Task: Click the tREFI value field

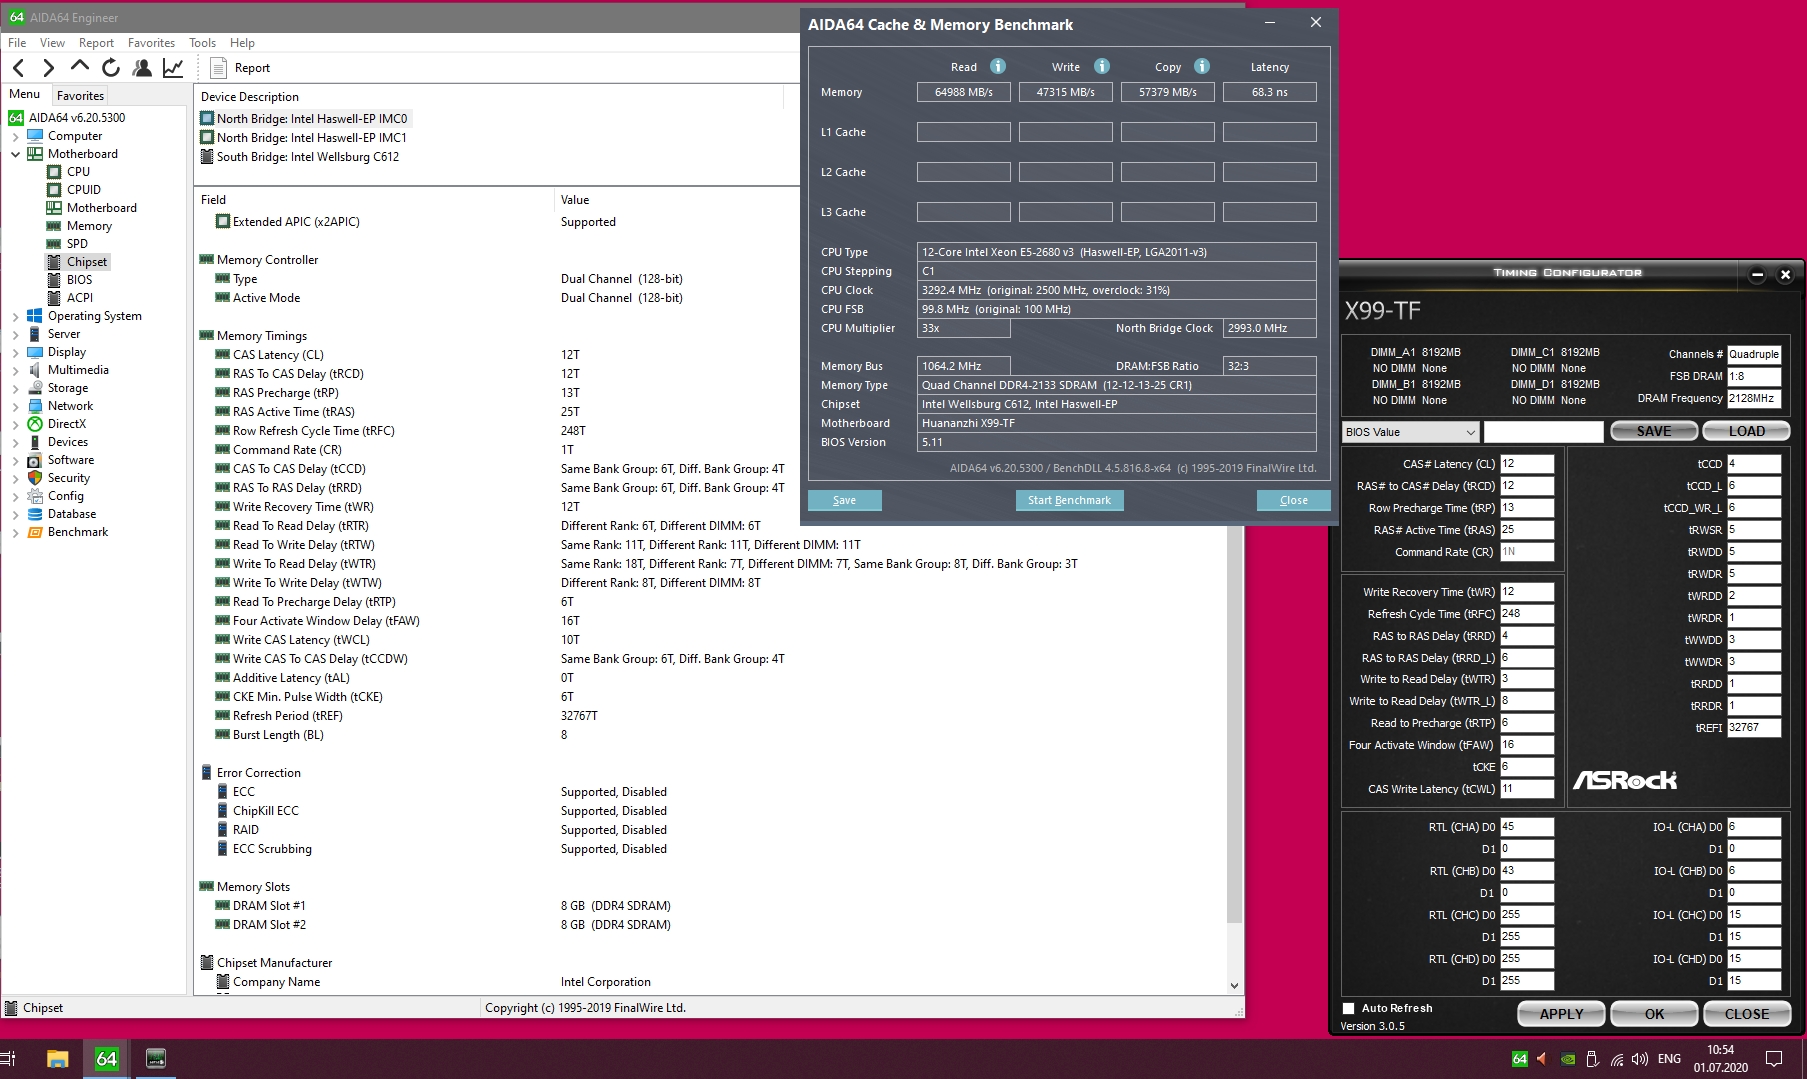Action: tap(1754, 728)
